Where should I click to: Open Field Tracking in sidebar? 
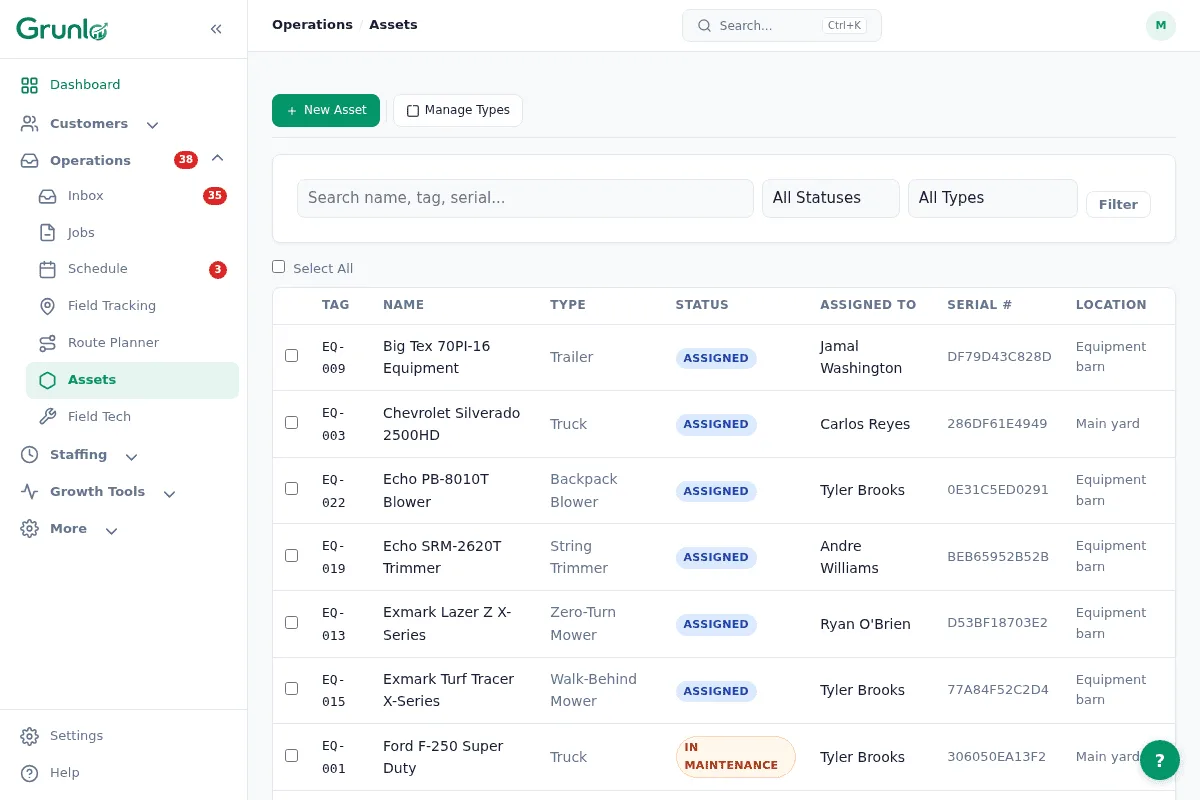(x=132, y=306)
